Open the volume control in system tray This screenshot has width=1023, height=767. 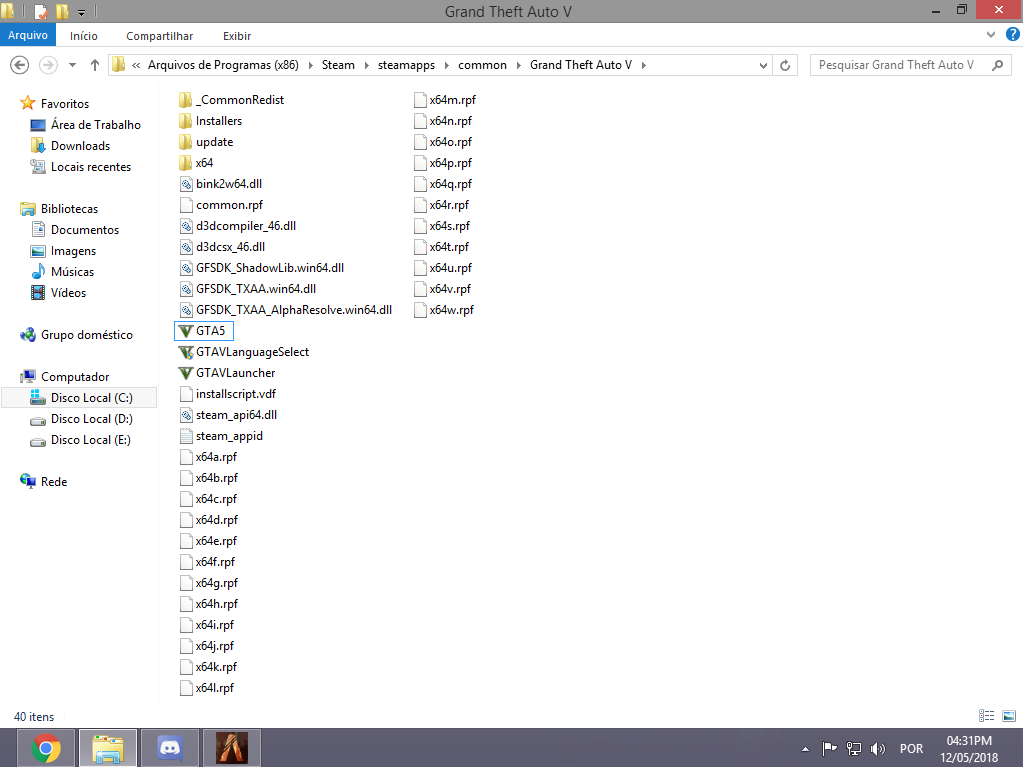pyautogui.click(x=878, y=749)
